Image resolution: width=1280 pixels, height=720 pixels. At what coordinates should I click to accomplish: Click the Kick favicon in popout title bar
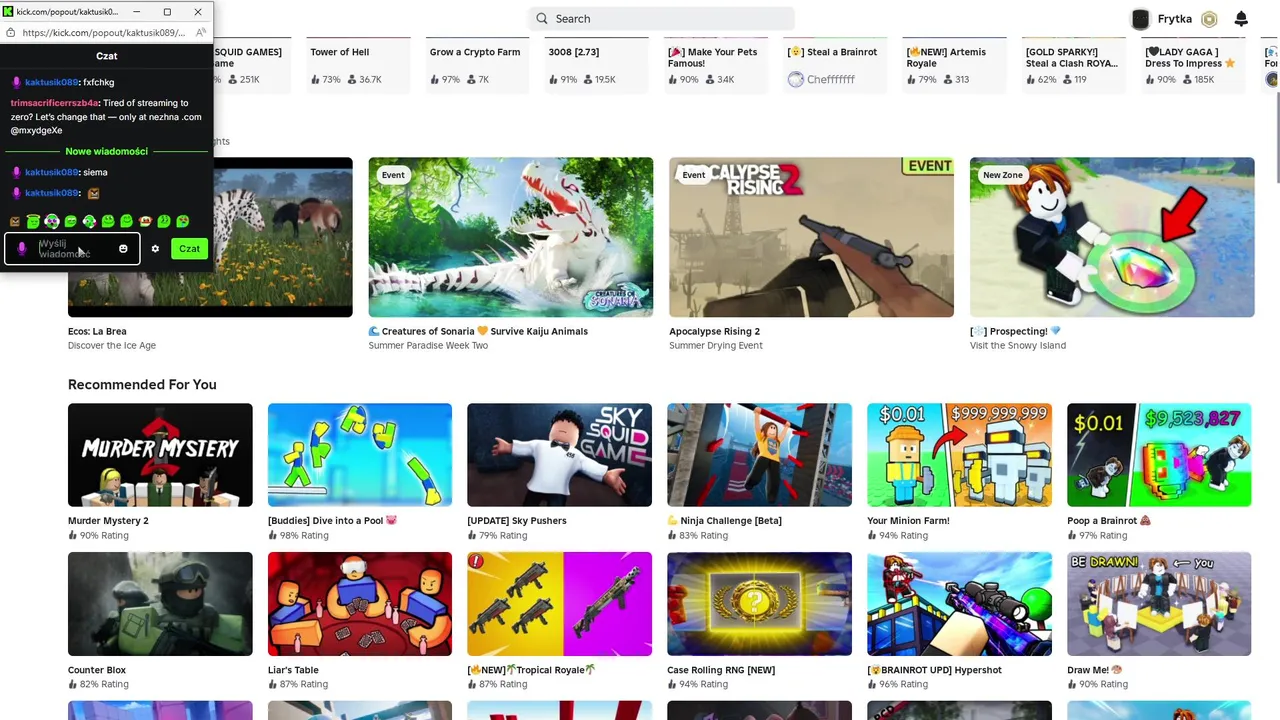8,11
